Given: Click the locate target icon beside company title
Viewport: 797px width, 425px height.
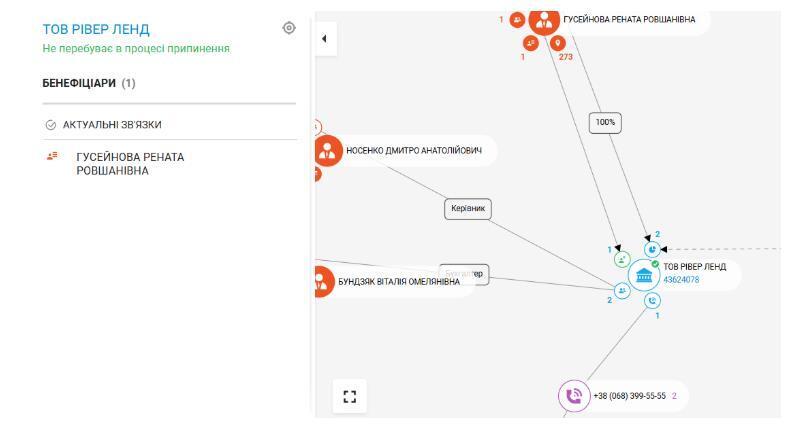Looking at the screenshot, I should pyautogui.click(x=290, y=28).
